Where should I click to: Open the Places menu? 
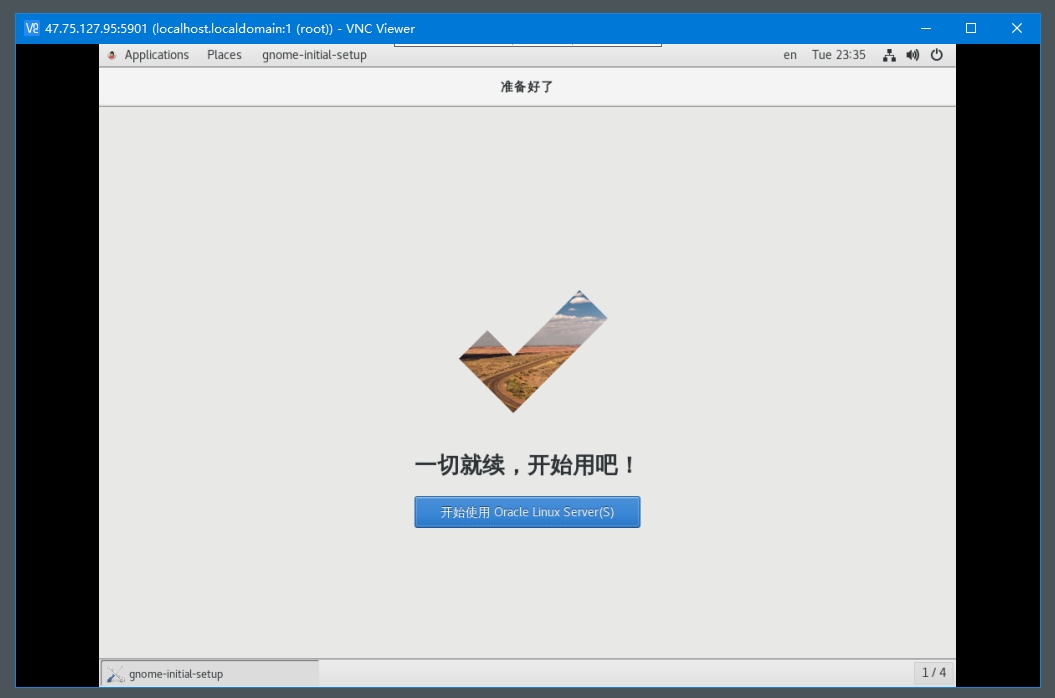[x=224, y=55]
